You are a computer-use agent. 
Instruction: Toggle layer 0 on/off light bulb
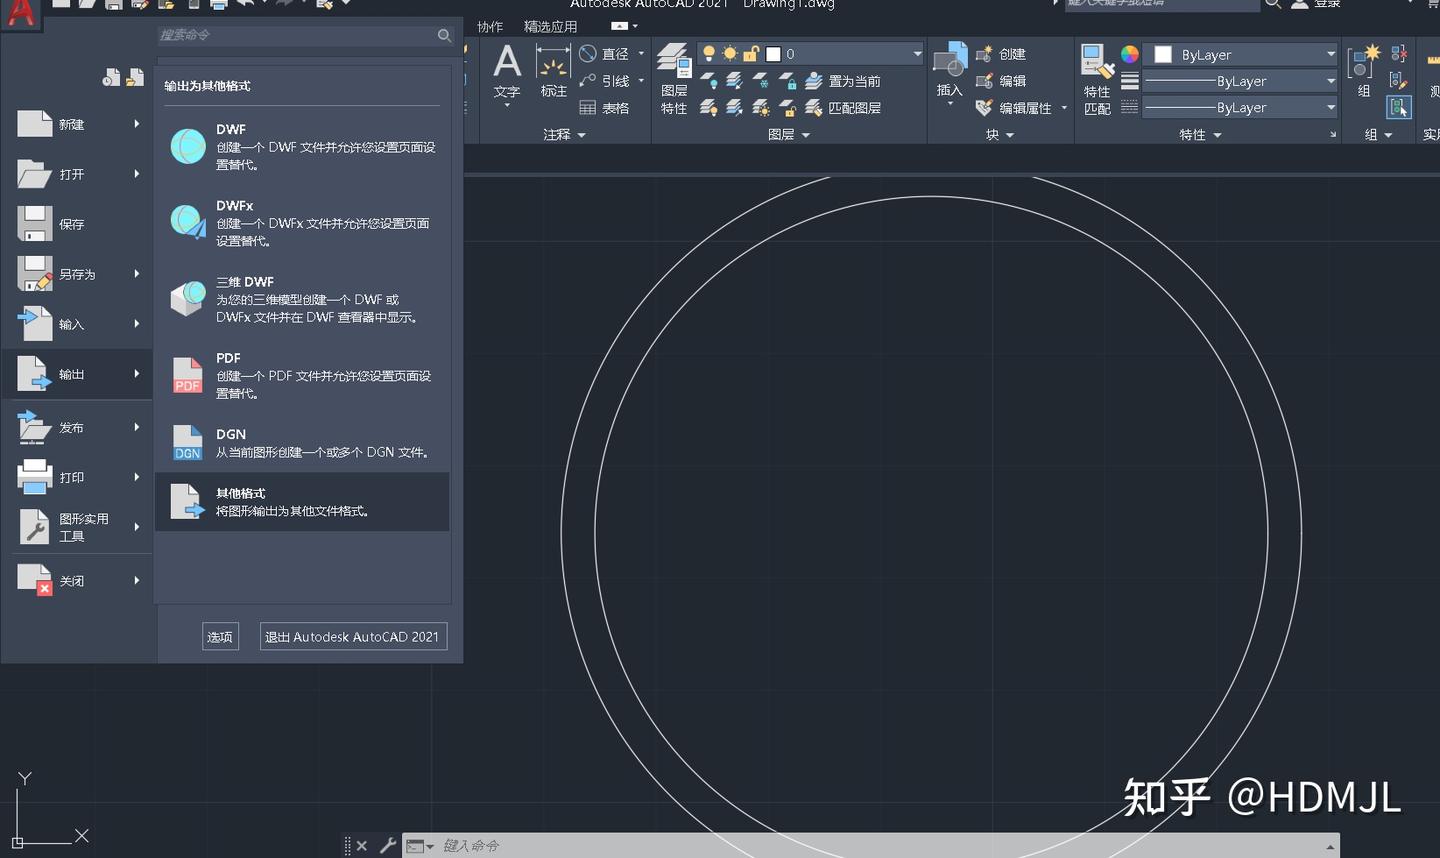click(x=709, y=54)
